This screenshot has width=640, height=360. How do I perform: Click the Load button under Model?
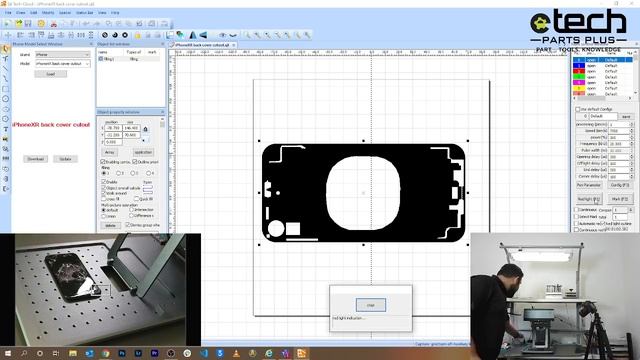pyautogui.click(x=51, y=74)
